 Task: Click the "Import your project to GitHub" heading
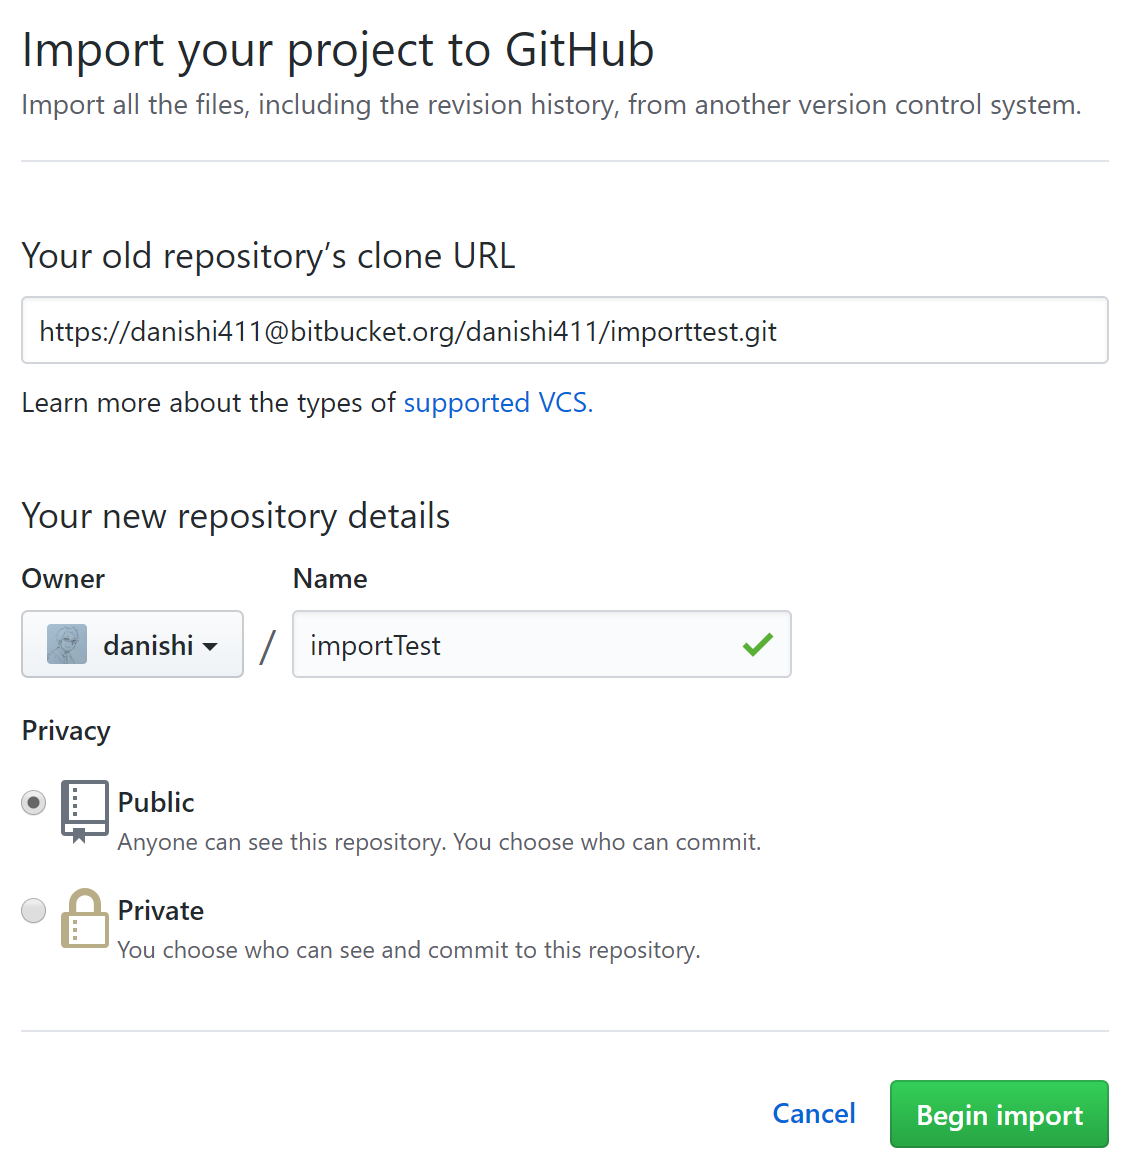click(338, 50)
